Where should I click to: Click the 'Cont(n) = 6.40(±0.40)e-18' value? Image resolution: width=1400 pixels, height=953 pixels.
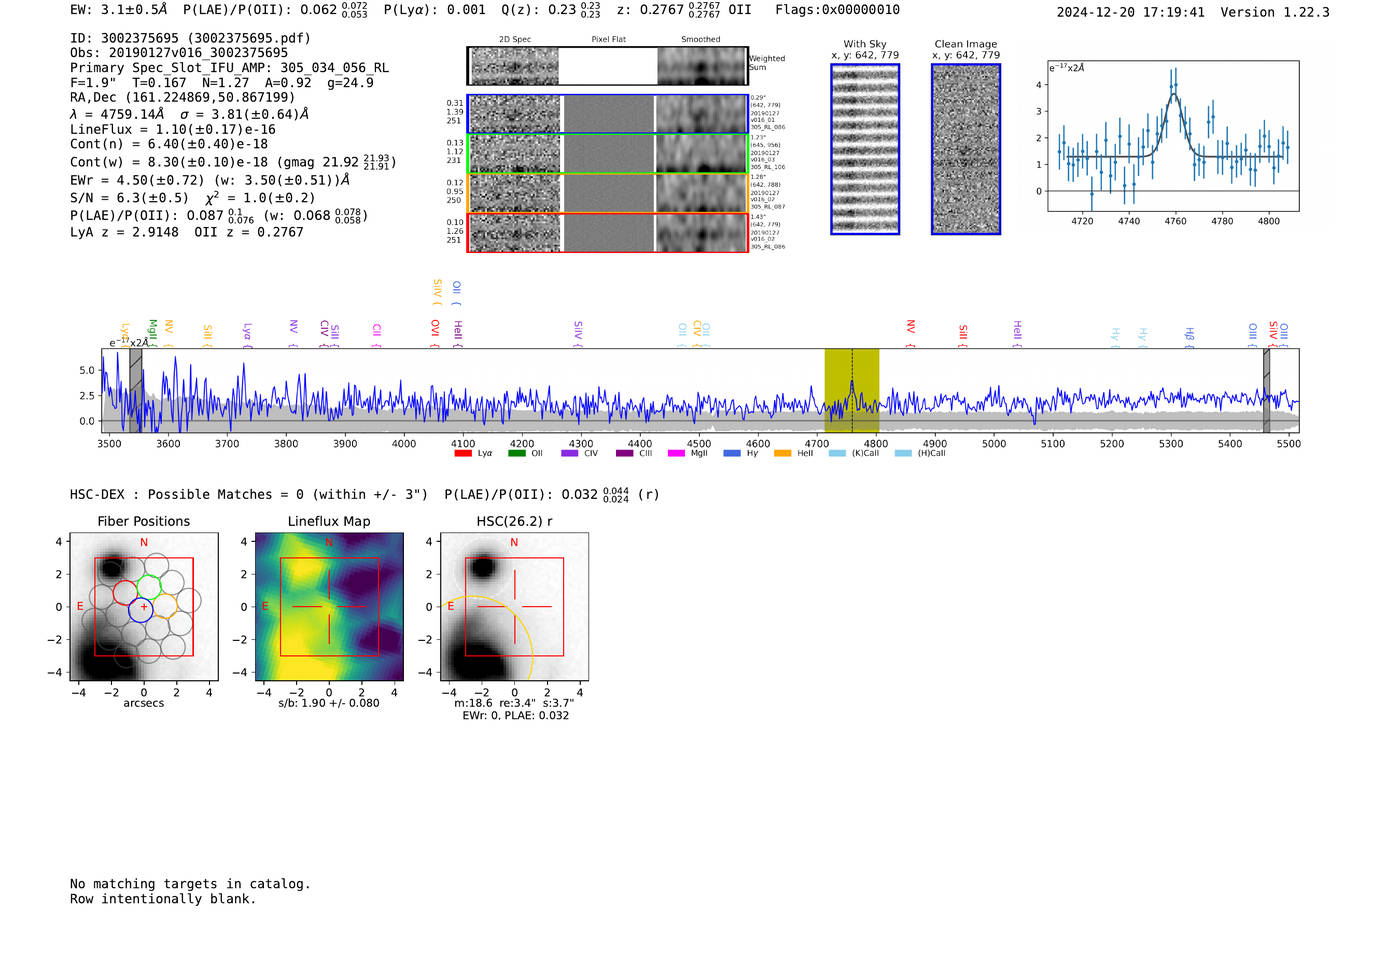click(169, 144)
